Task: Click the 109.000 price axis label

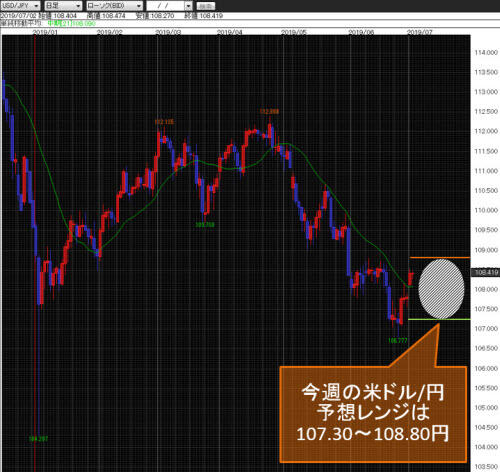Action: pos(486,250)
